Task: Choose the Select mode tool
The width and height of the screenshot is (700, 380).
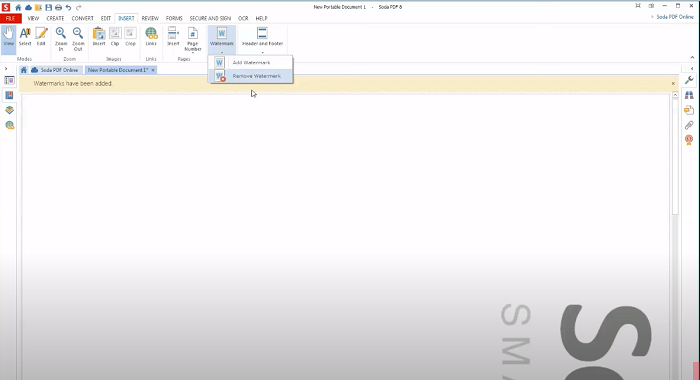Action: (25, 37)
